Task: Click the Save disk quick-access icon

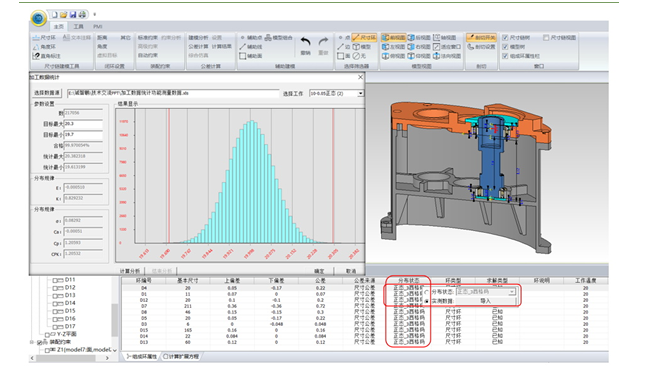Action: [73, 15]
